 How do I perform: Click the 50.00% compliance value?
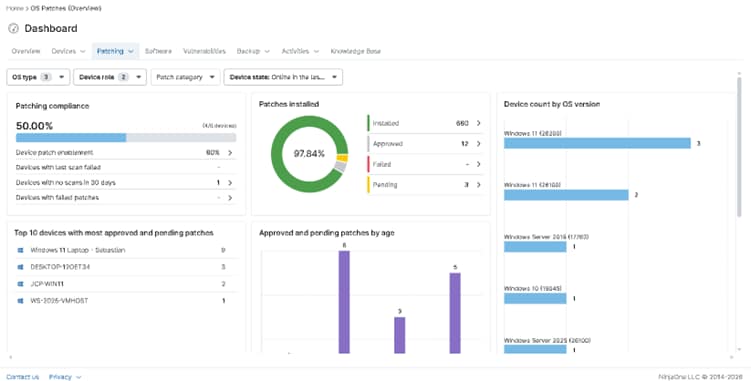(34, 126)
